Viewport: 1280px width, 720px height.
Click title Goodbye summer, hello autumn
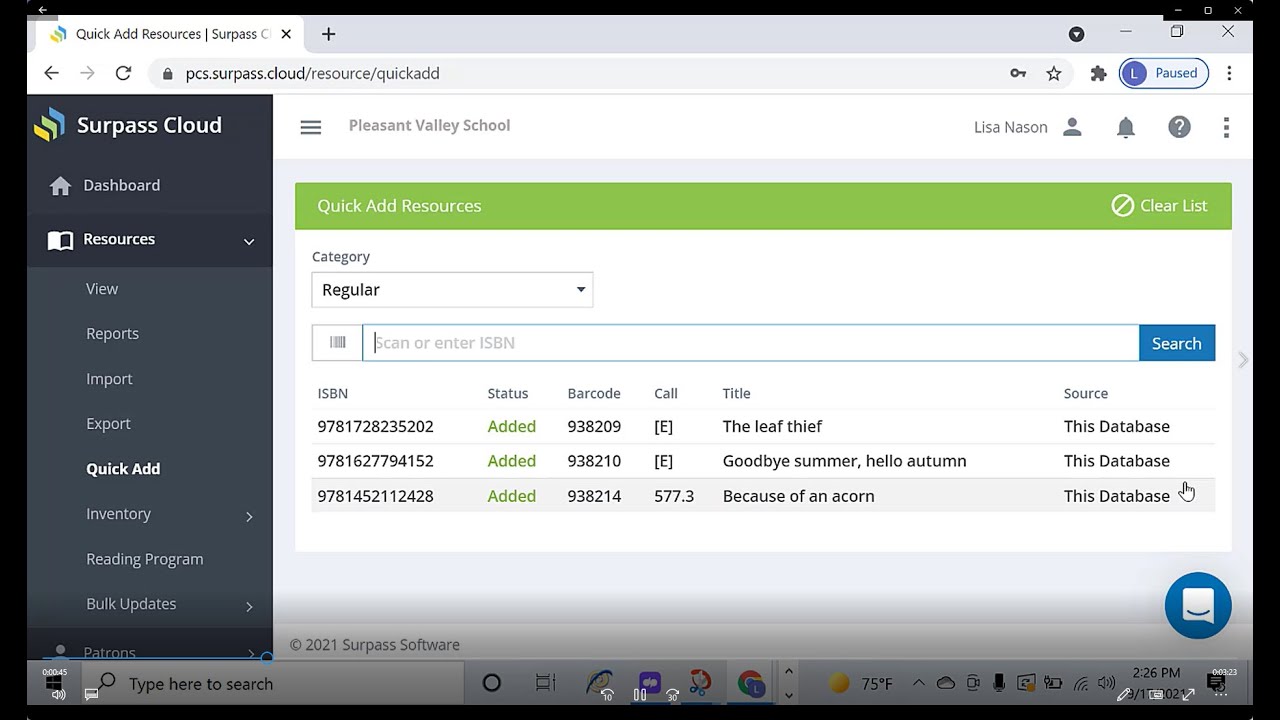[844, 461]
